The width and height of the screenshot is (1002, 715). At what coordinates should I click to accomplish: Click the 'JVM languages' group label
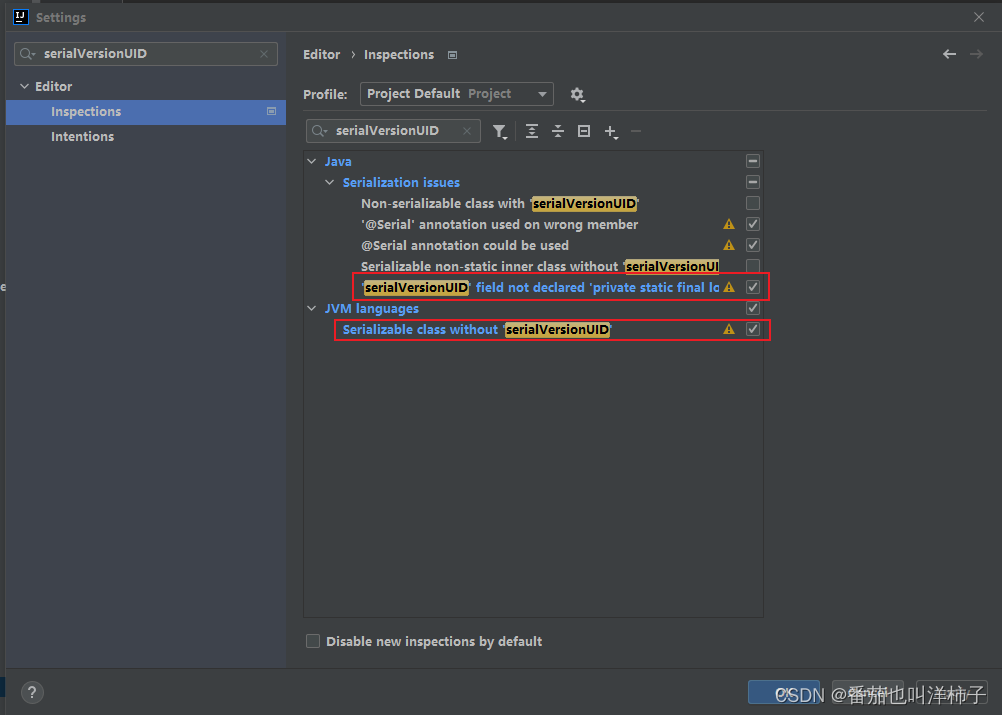pos(371,309)
